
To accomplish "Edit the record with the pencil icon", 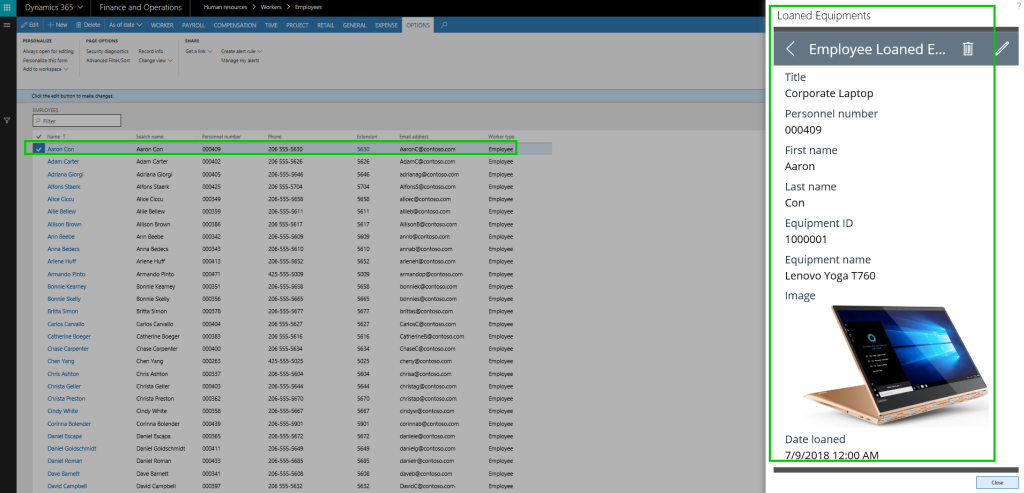I will pos(1002,49).
